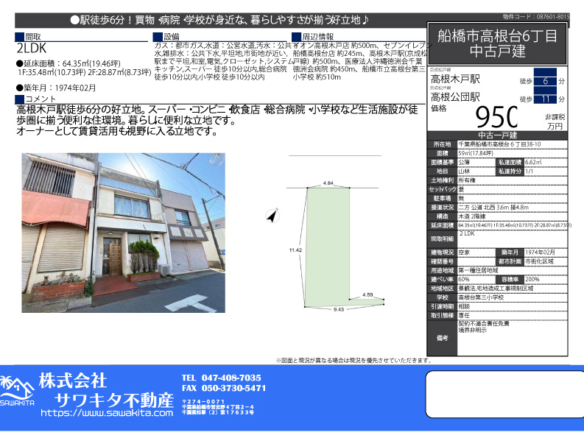Click the 建物現況 value 空家
The height and width of the screenshot is (438, 584).
(x=464, y=253)
